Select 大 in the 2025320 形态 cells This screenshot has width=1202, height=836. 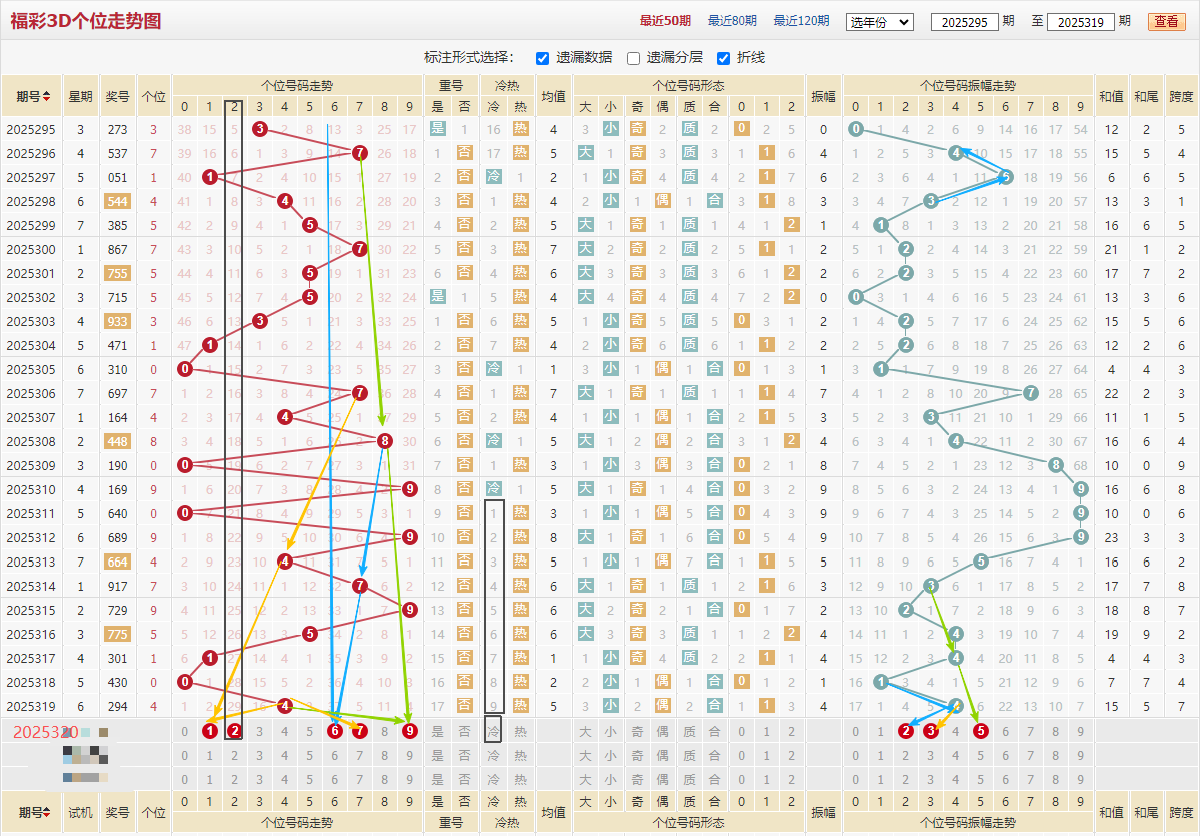click(x=586, y=731)
